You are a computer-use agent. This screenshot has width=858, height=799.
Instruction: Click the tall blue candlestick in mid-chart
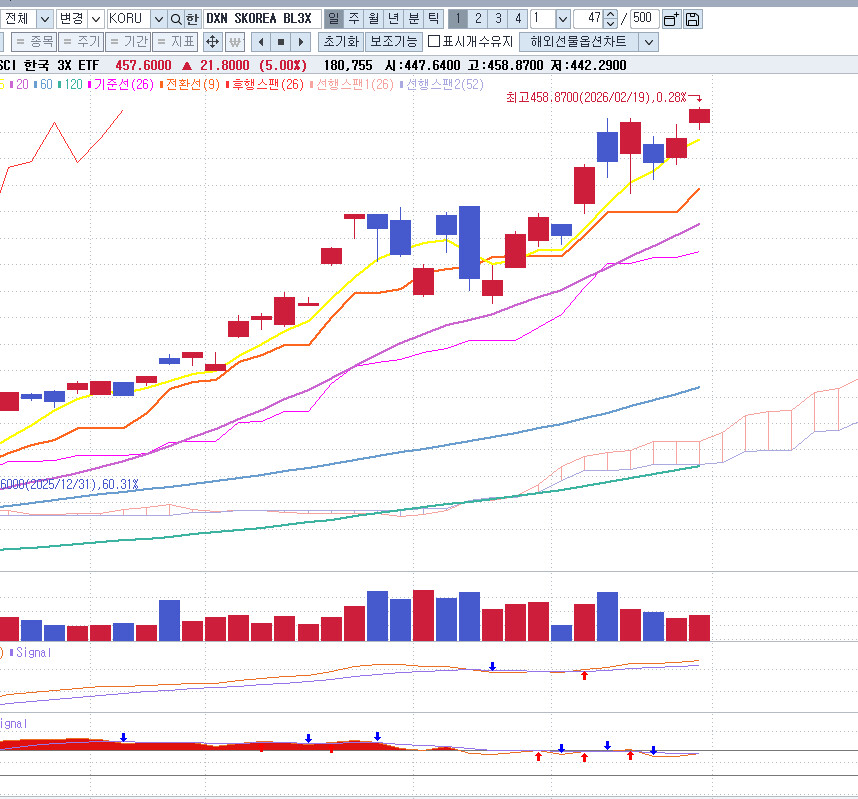469,243
